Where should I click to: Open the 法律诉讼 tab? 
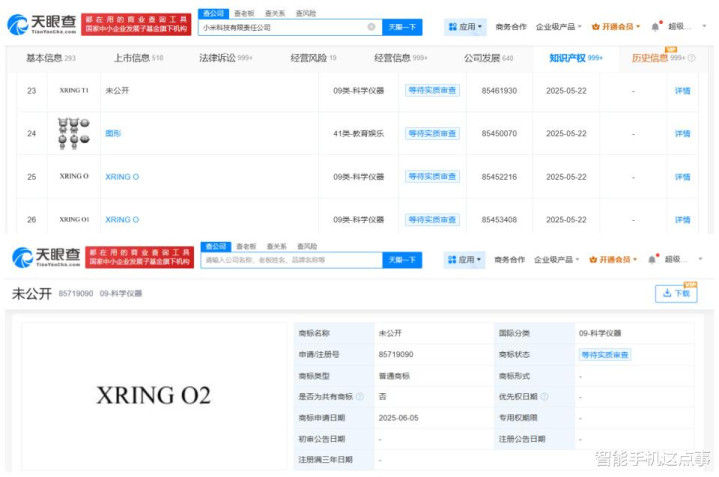[x=226, y=58]
